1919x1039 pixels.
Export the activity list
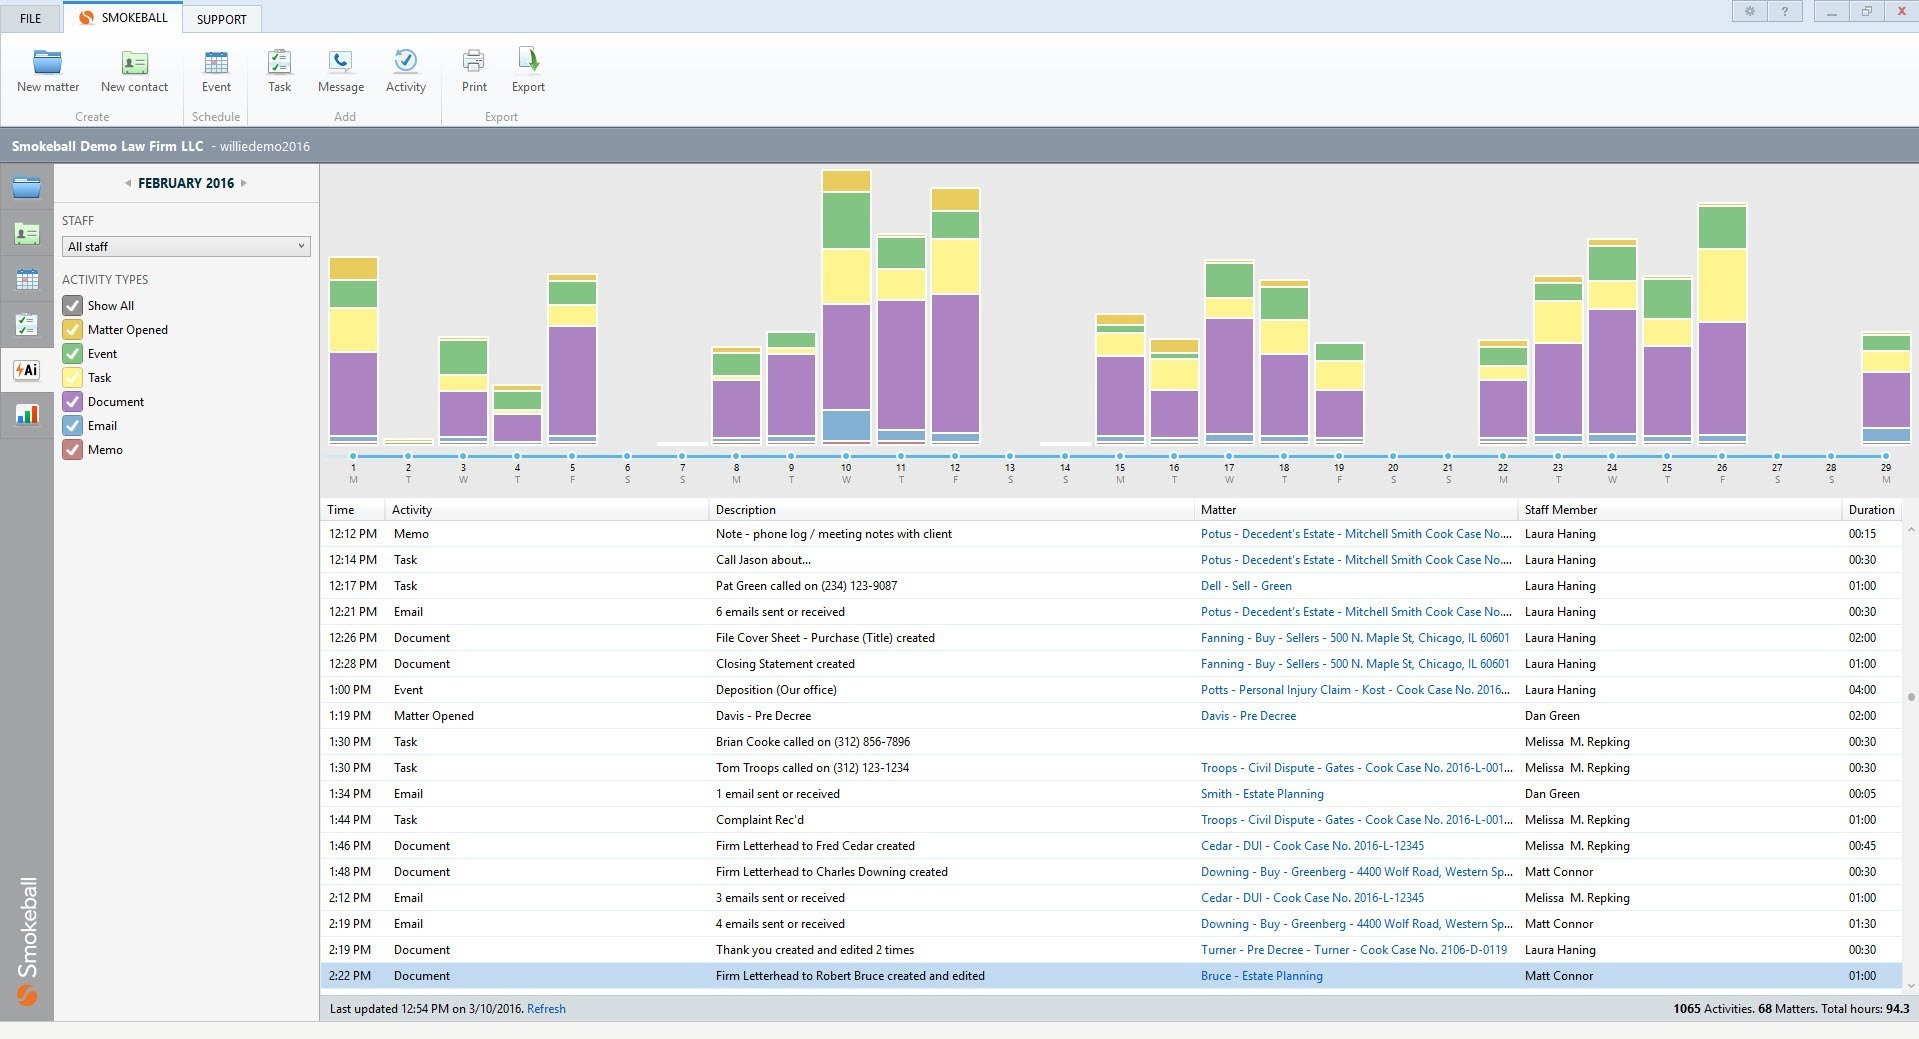pyautogui.click(x=528, y=71)
